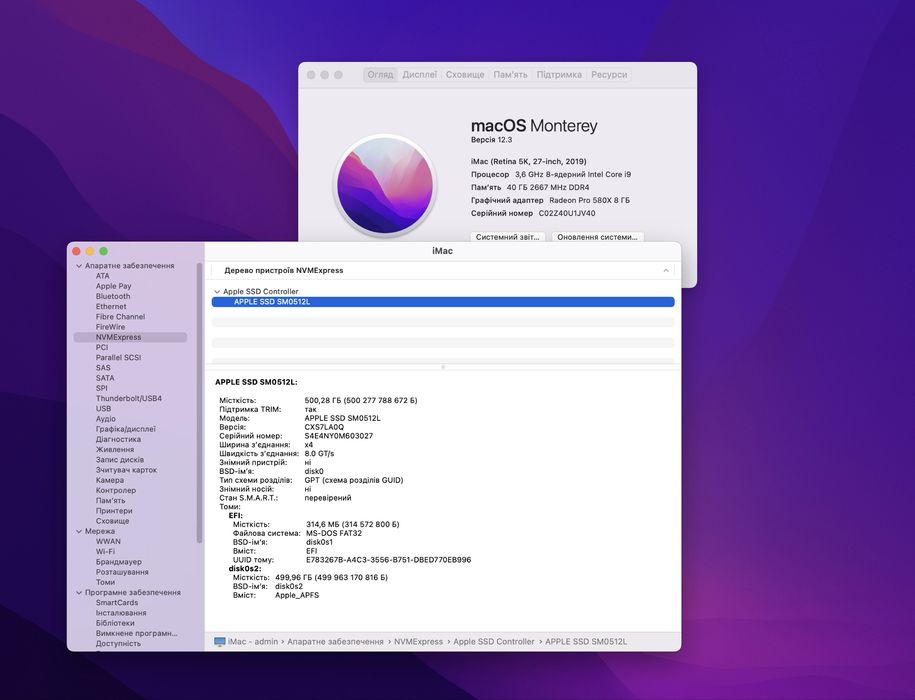
Task: Select Fibre Channel in the sidebar
Action: (x=120, y=317)
